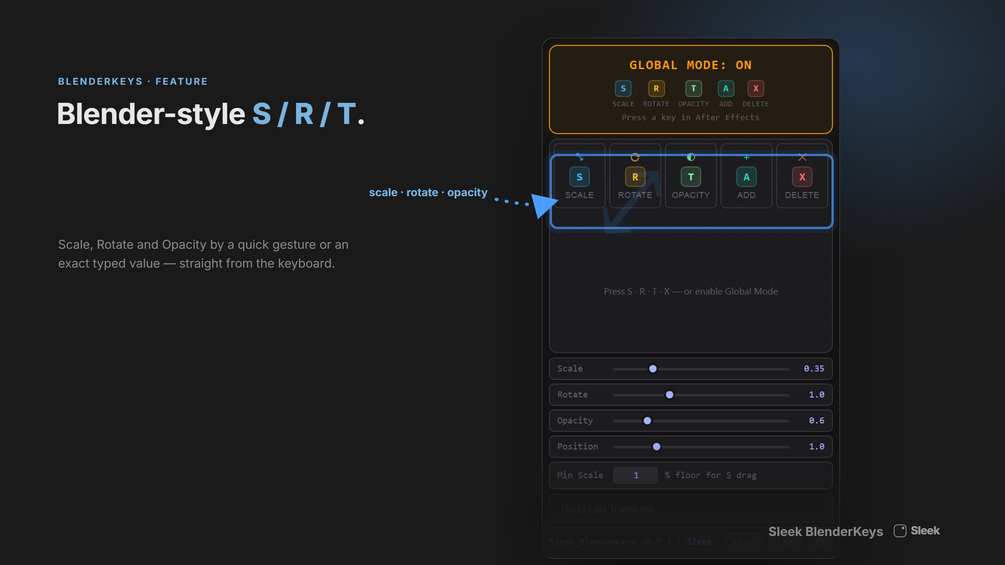Click the 0.6 value in the Opacity row

click(x=817, y=421)
